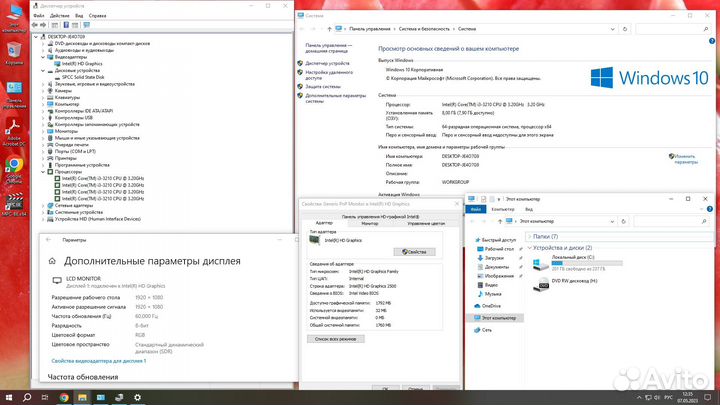Viewport: 720px width, 405px height.
Task: Select OneDrive in Explorer sidebar
Action: coord(491,306)
